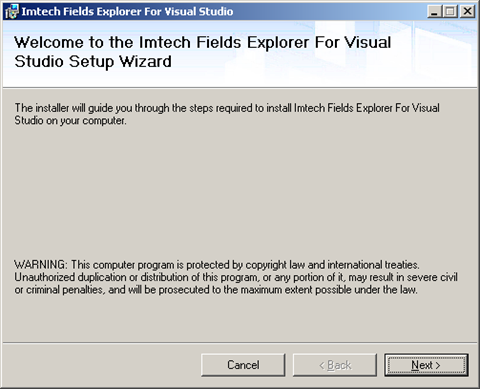
Task: Click the divider line under the header banner
Action: click(x=240, y=88)
